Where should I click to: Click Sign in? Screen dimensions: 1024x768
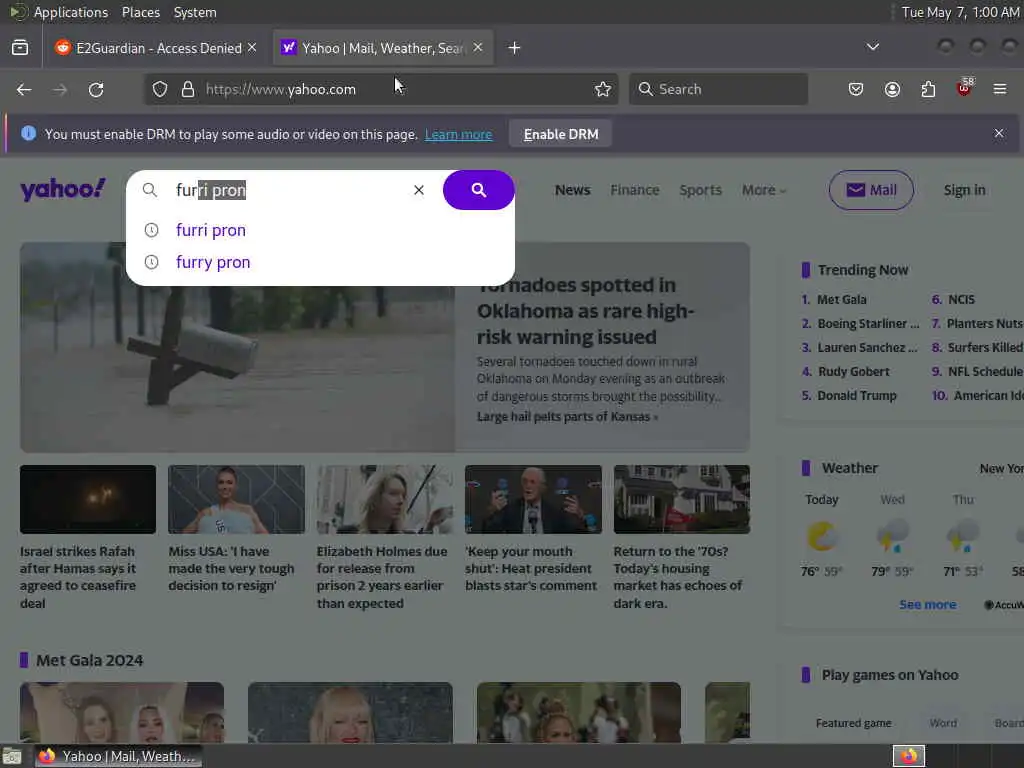coord(965,190)
